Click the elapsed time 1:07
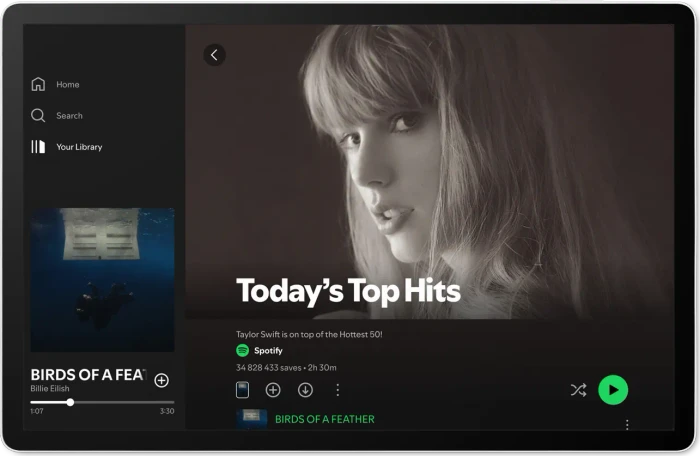The image size is (700, 456). [37, 411]
